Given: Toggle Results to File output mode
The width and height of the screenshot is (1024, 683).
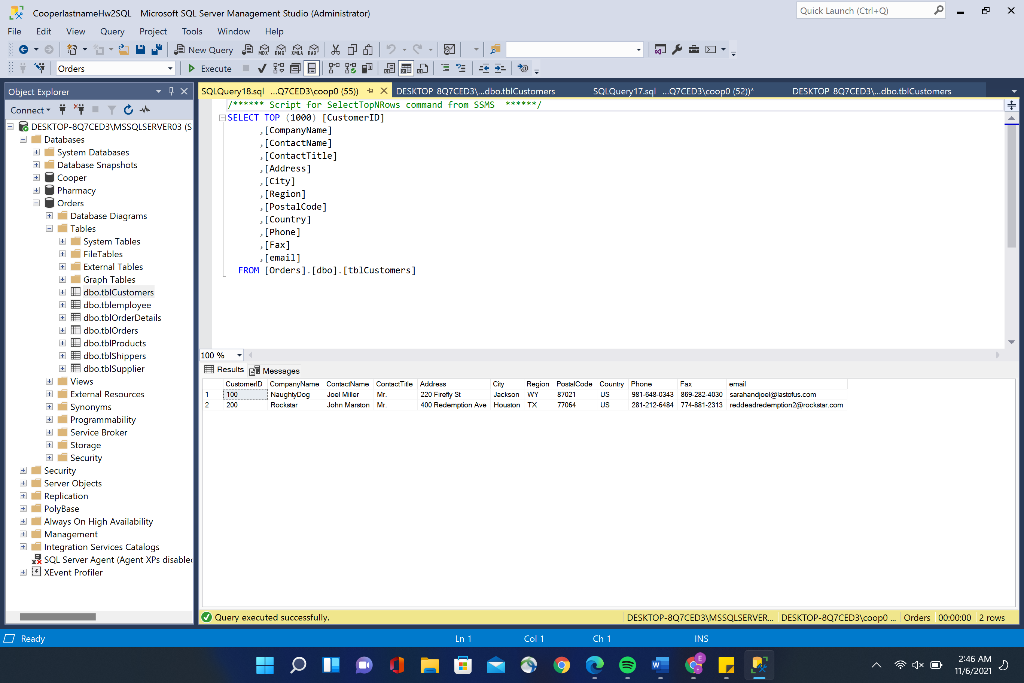Looking at the screenshot, I should click(423, 69).
